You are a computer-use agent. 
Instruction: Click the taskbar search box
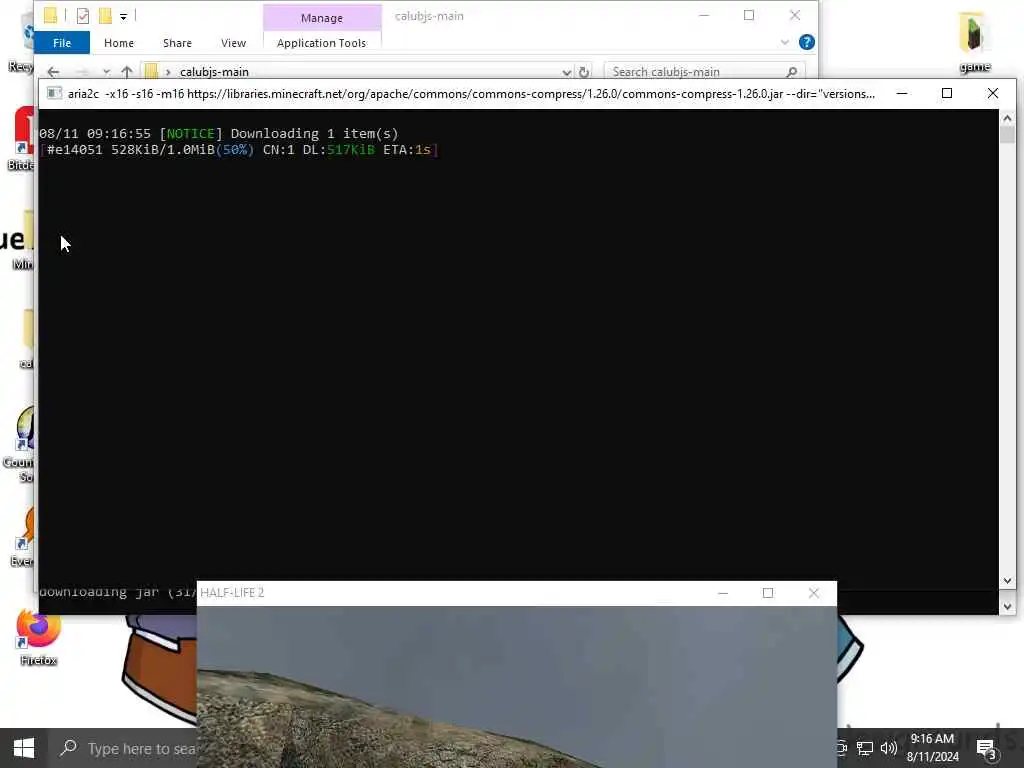pyautogui.click(x=123, y=748)
